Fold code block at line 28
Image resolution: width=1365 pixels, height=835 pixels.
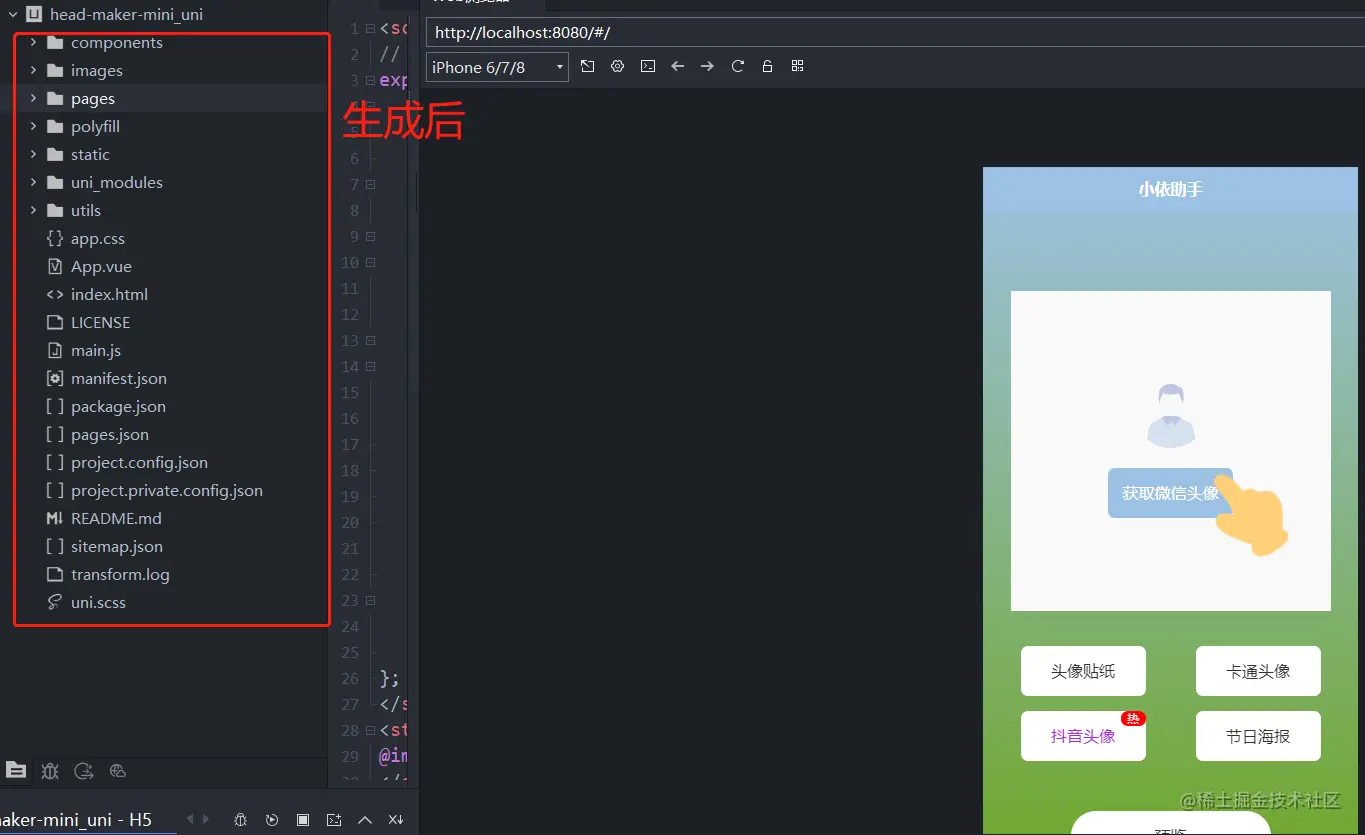(370, 731)
